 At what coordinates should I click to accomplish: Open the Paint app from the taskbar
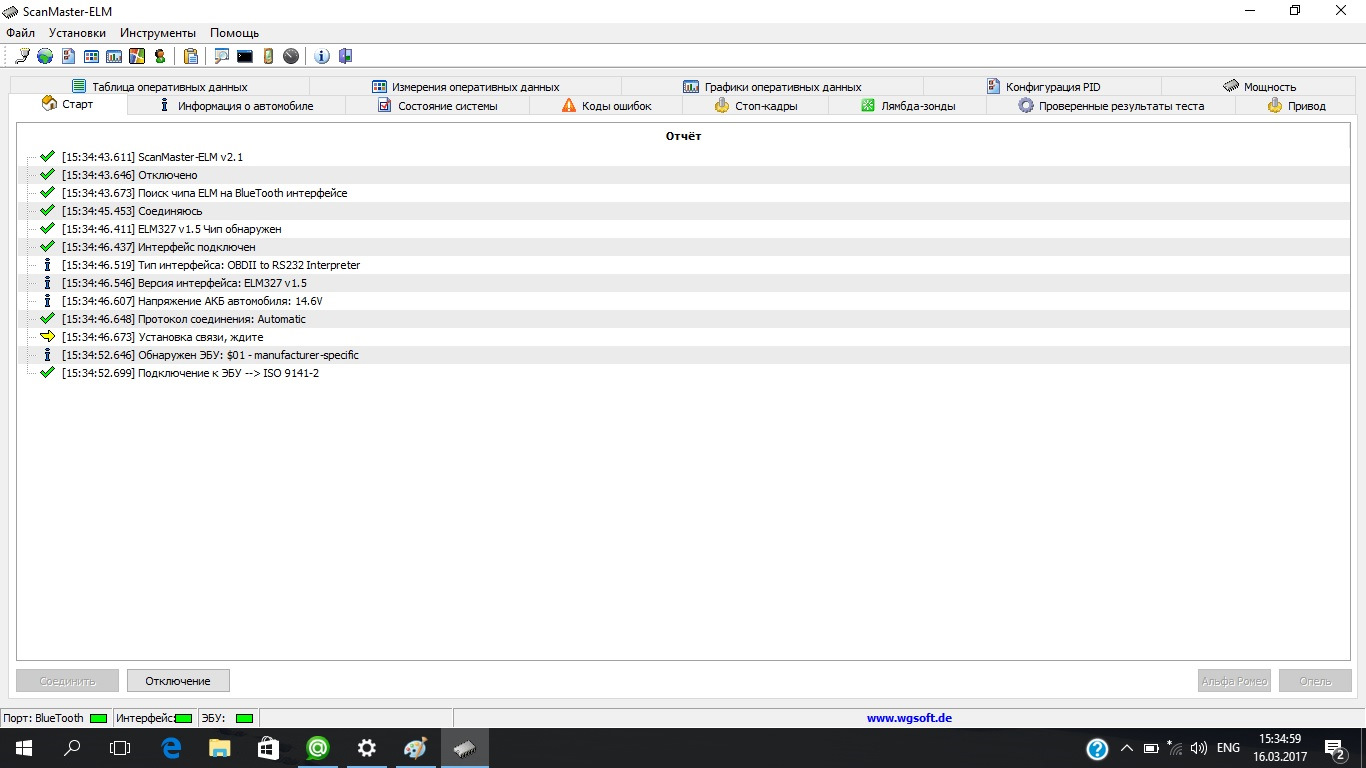(x=416, y=748)
